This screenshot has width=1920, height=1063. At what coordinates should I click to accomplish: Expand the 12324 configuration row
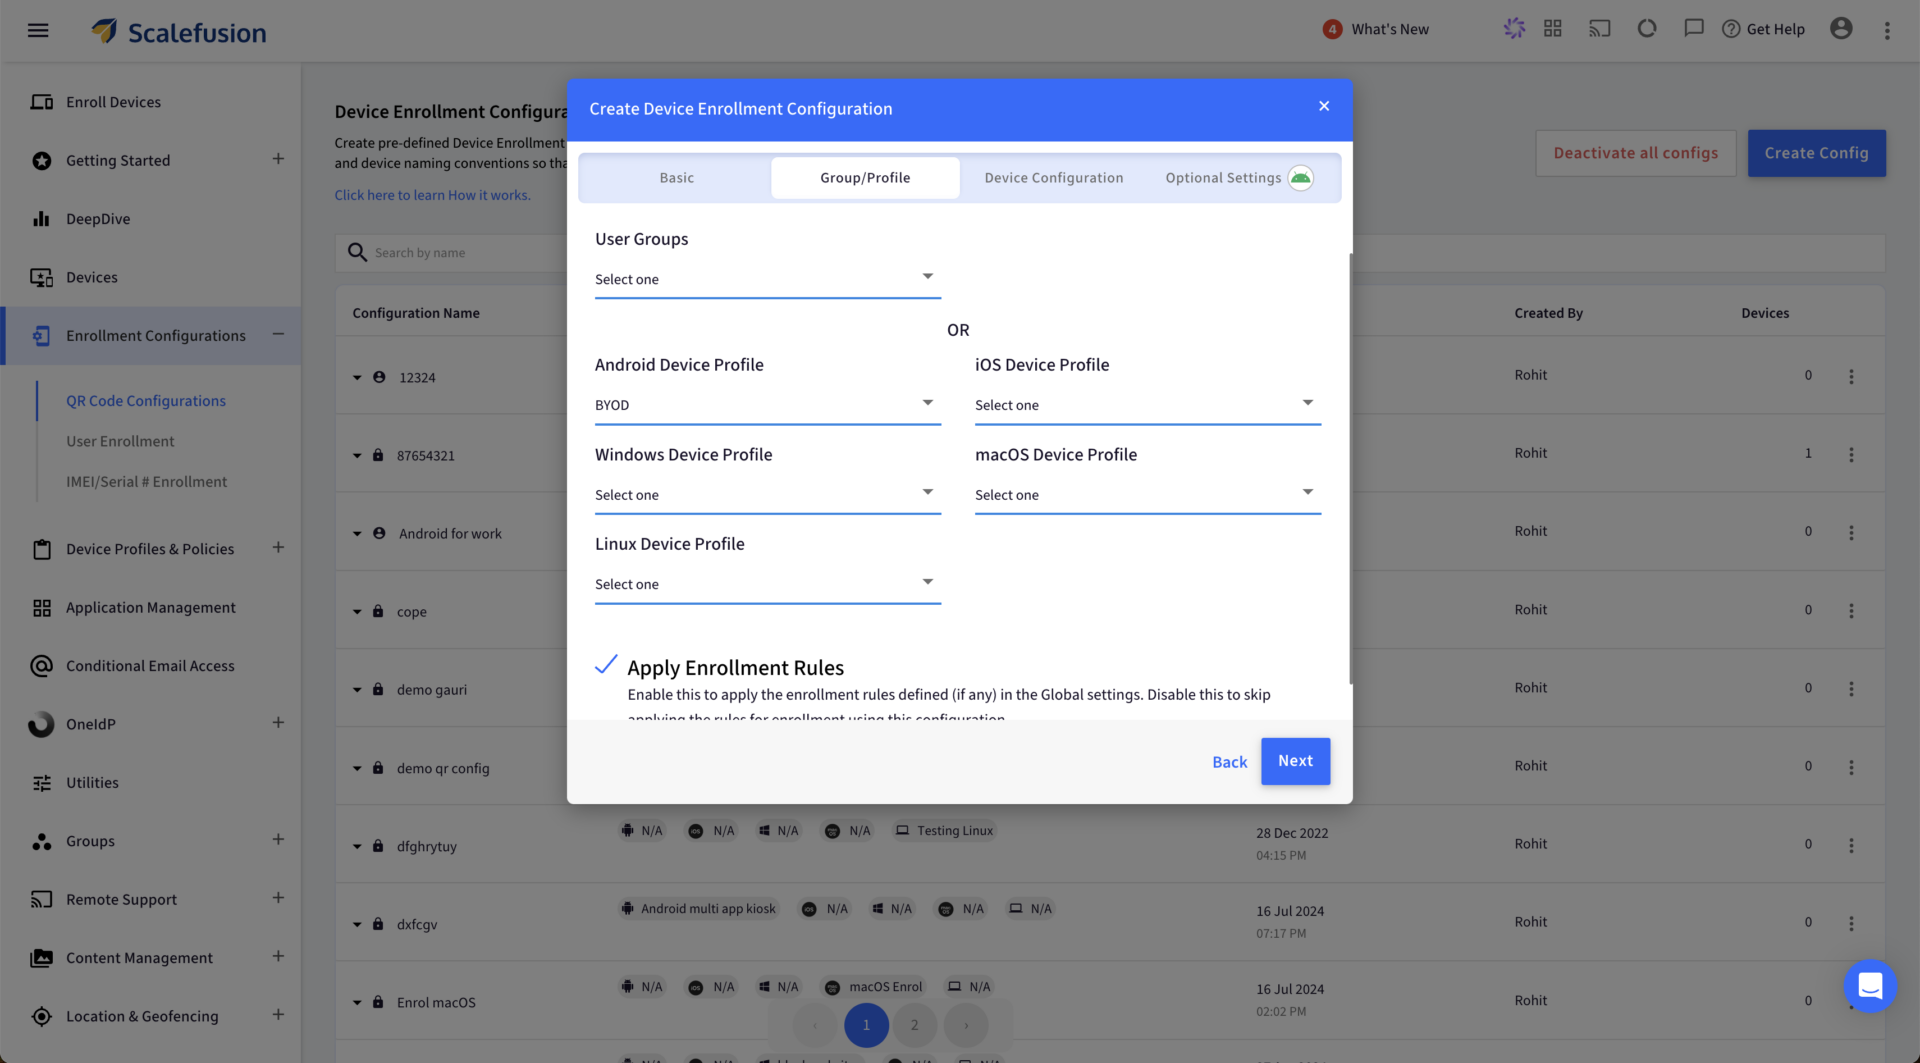tap(357, 377)
